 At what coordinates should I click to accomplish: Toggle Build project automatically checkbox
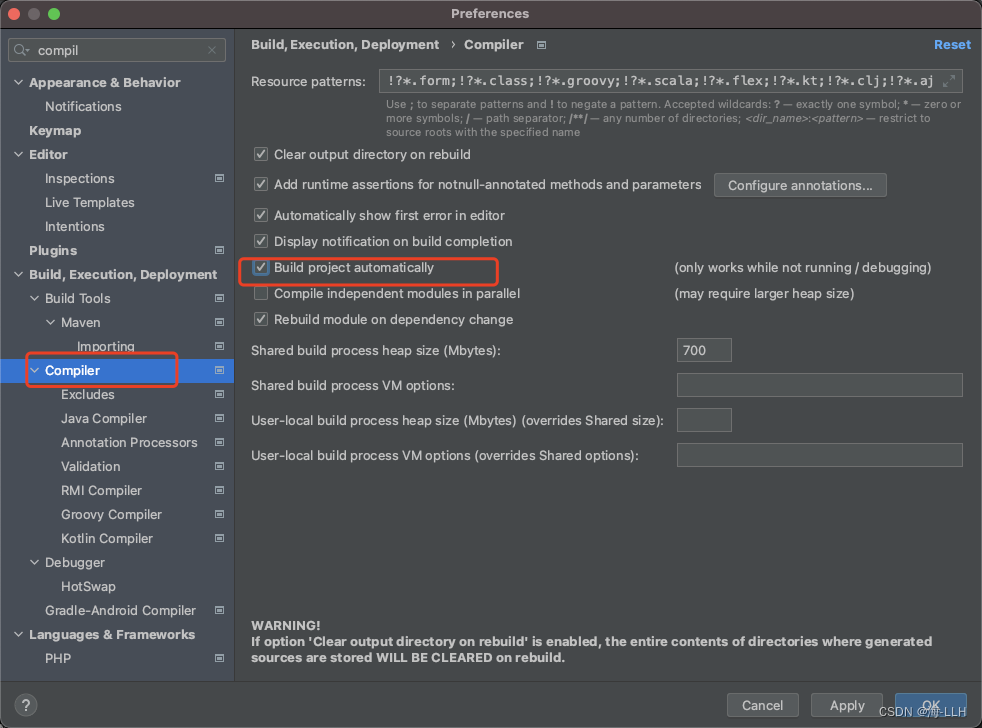[x=261, y=268]
